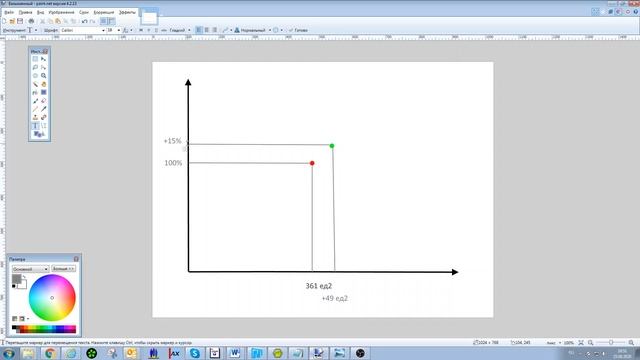Viewport: 640px width, 360px height.
Task: Select the Gradient tool
Action: tap(44, 93)
